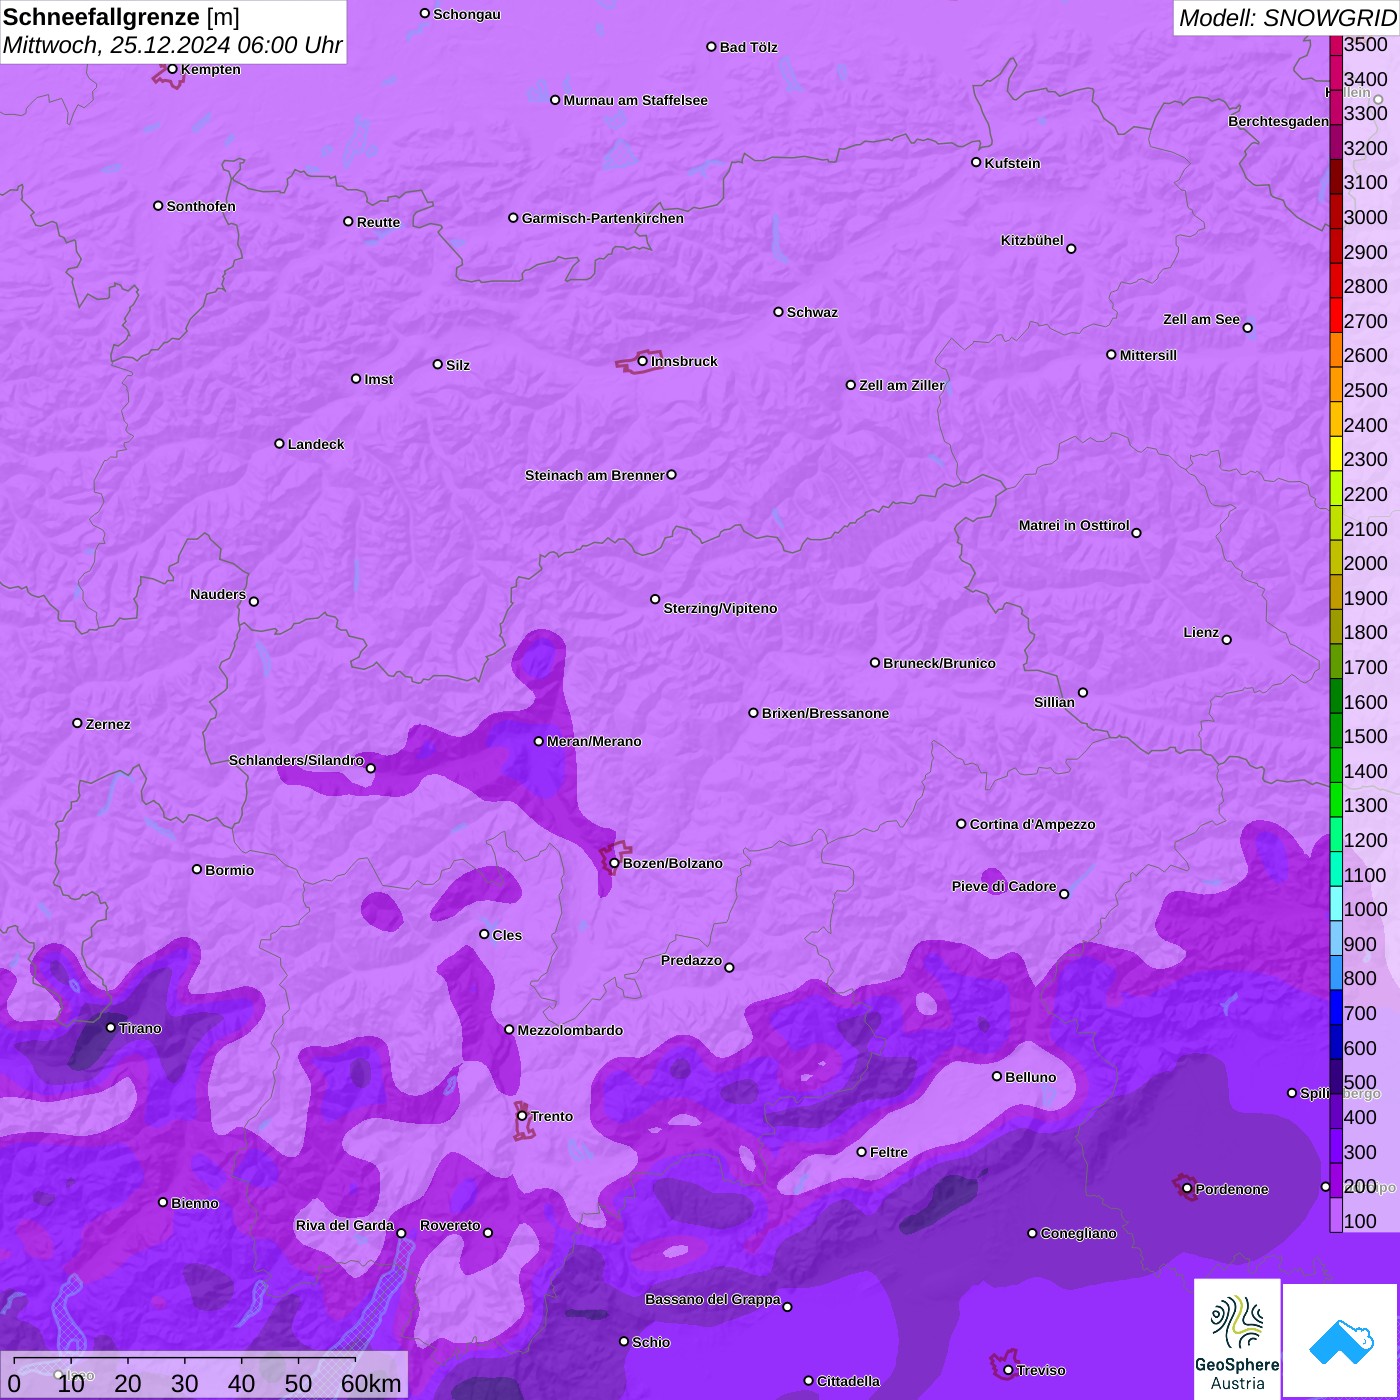This screenshot has width=1400, height=1400.
Task: Select the Innsbruck city label
Action: click(x=684, y=361)
